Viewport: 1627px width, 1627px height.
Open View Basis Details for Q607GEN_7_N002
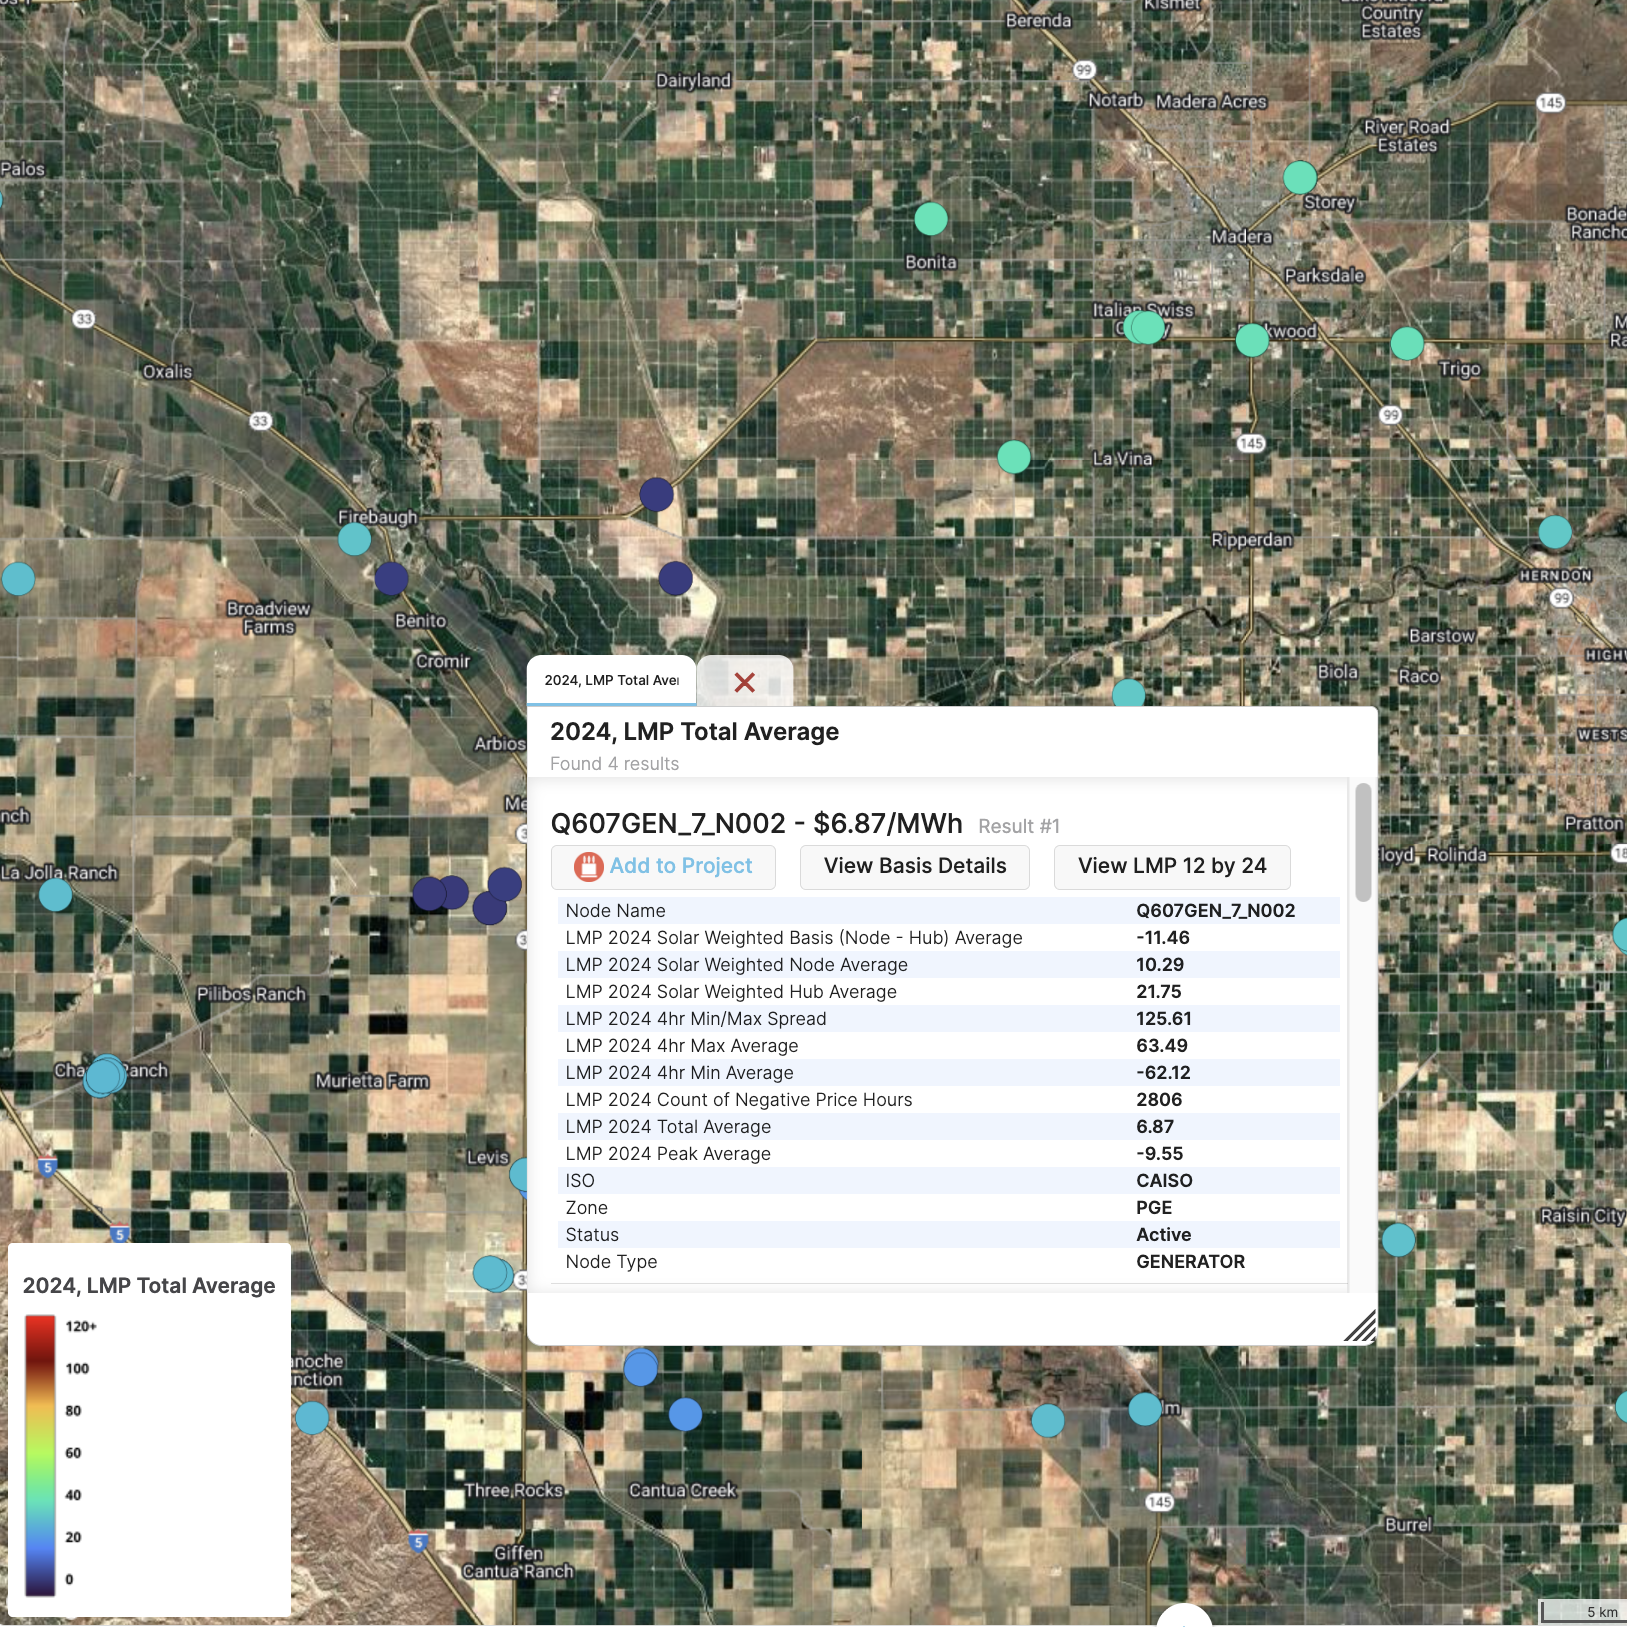[914, 866]
